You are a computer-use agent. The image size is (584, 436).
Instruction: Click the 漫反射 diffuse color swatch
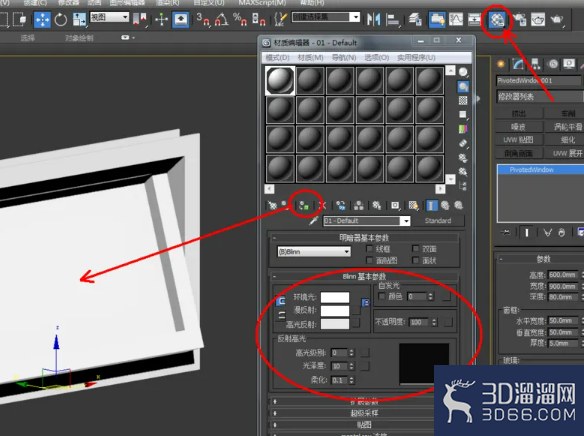tap(335, 311)
